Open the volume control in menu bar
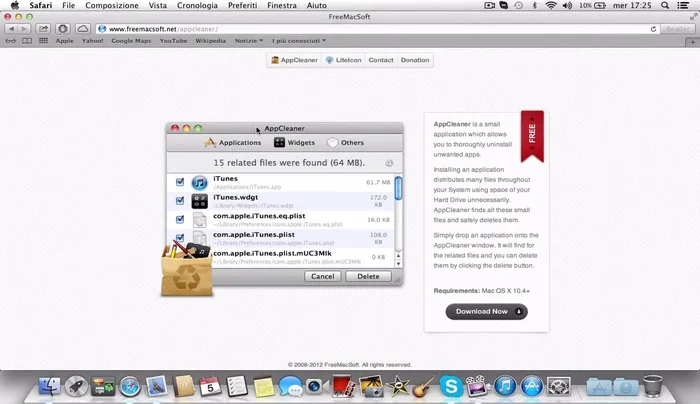 pos(567,5)
